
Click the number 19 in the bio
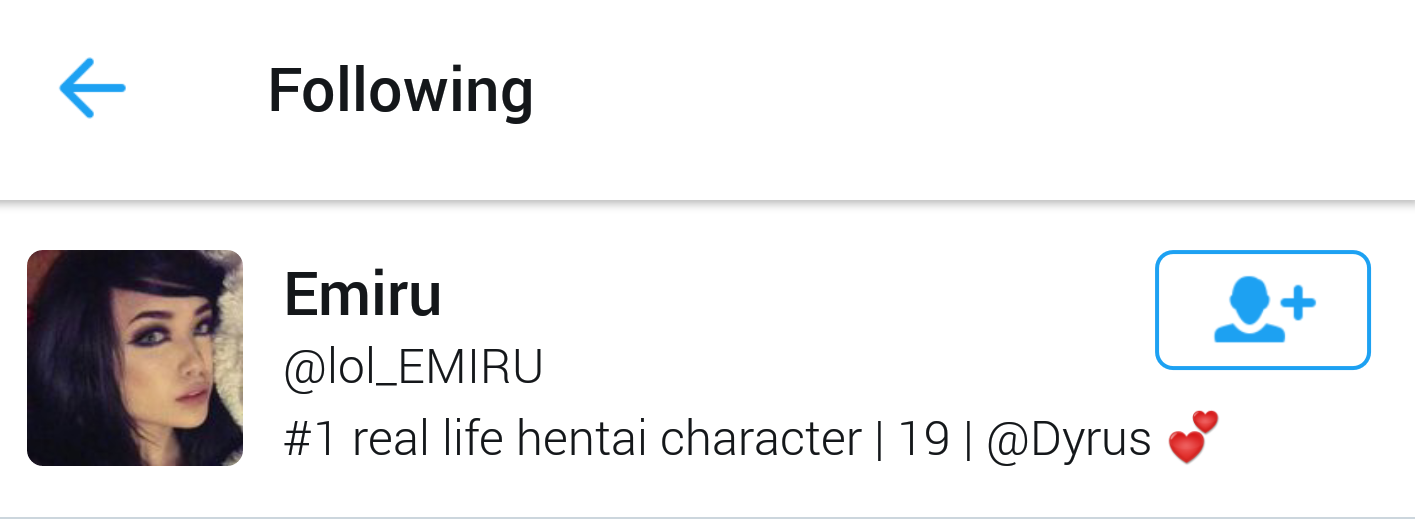tap(923, 439)
